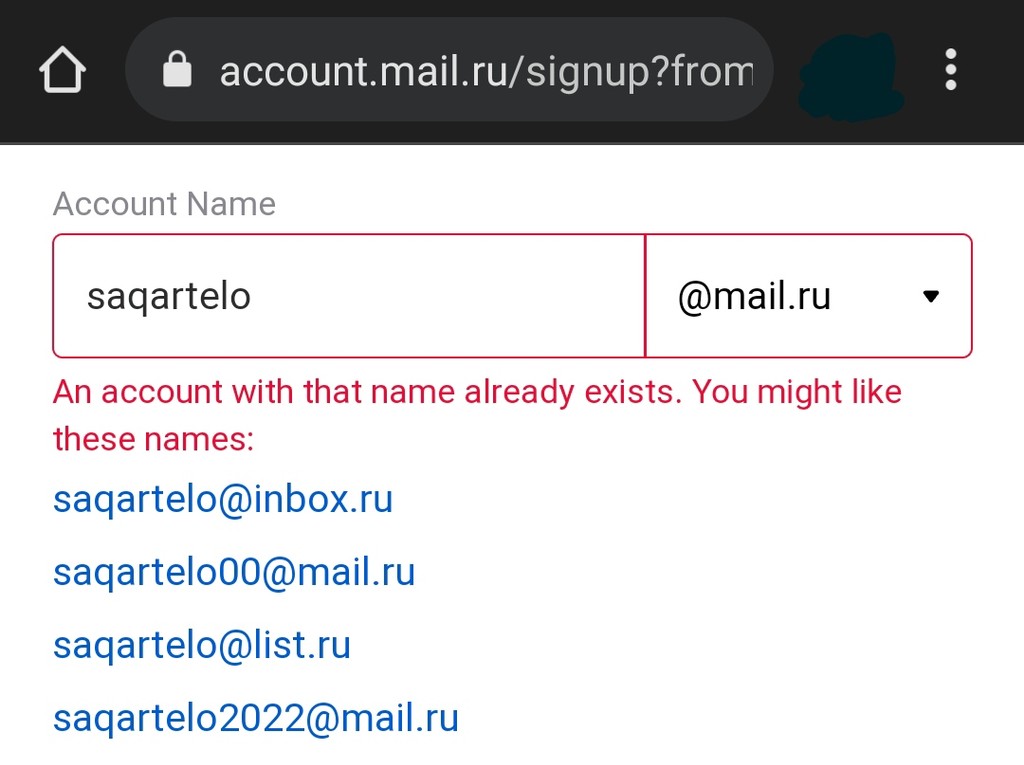Viewport: 1024px width, 765px height.
Task: Choose suggested name saqartelo@inbox.ru
Action: click(x=222, y=499)
